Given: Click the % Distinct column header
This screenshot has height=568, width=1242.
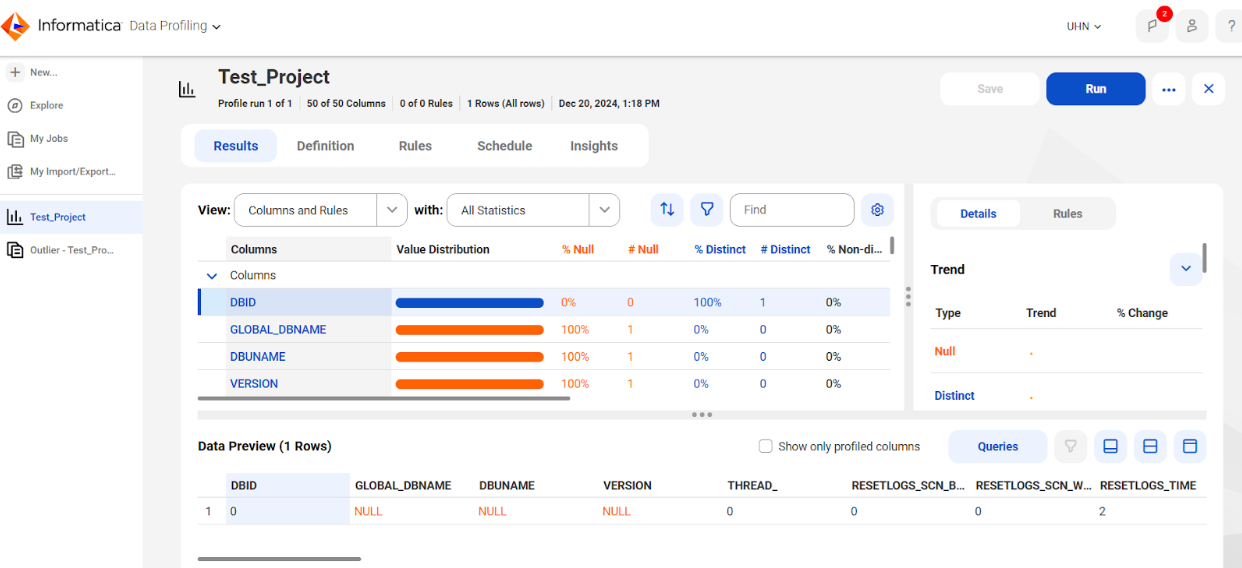Looking at the screenshot, I should (x=720, y=250).
